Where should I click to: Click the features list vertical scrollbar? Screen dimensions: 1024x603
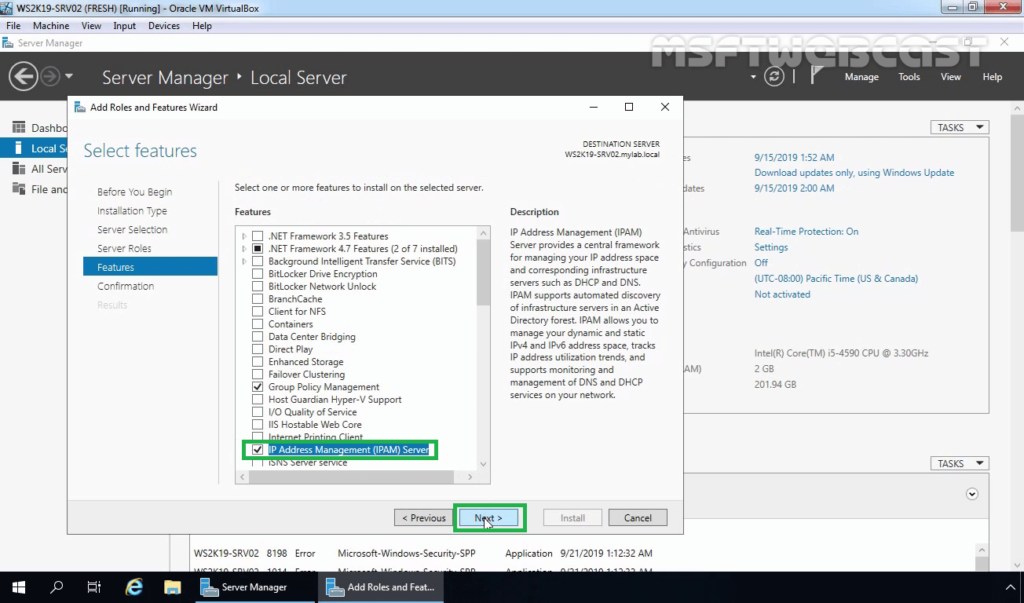pyautogui.click(x=483, y=272)
